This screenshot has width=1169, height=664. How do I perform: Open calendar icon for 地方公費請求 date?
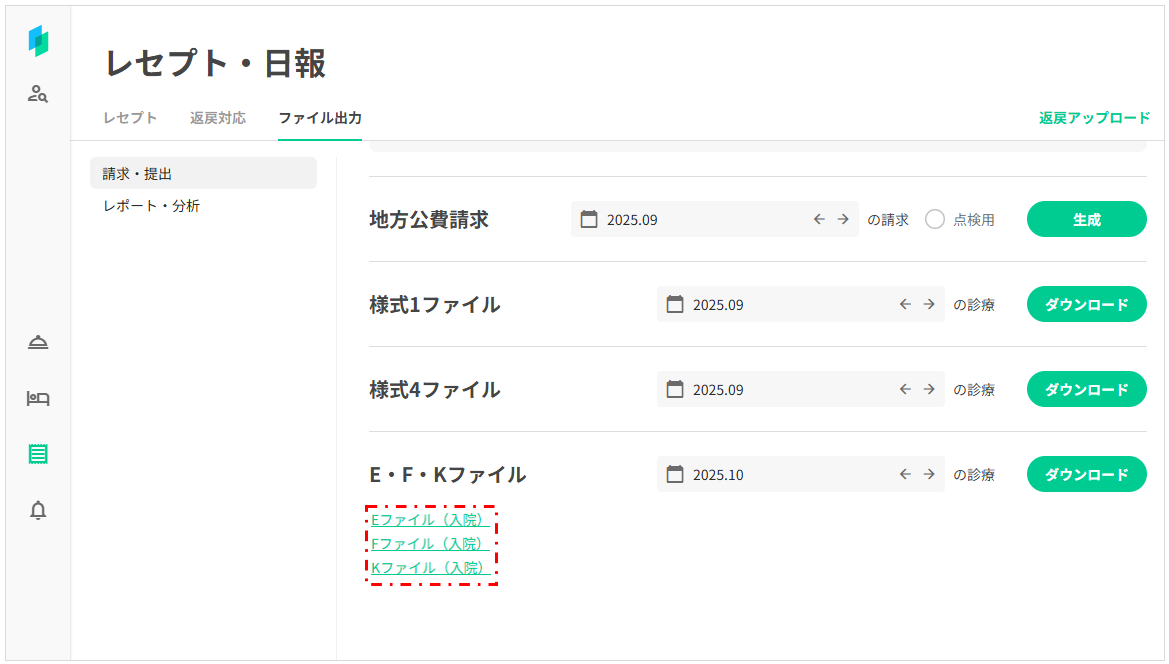pyautogui.click(x=589, y=219)
